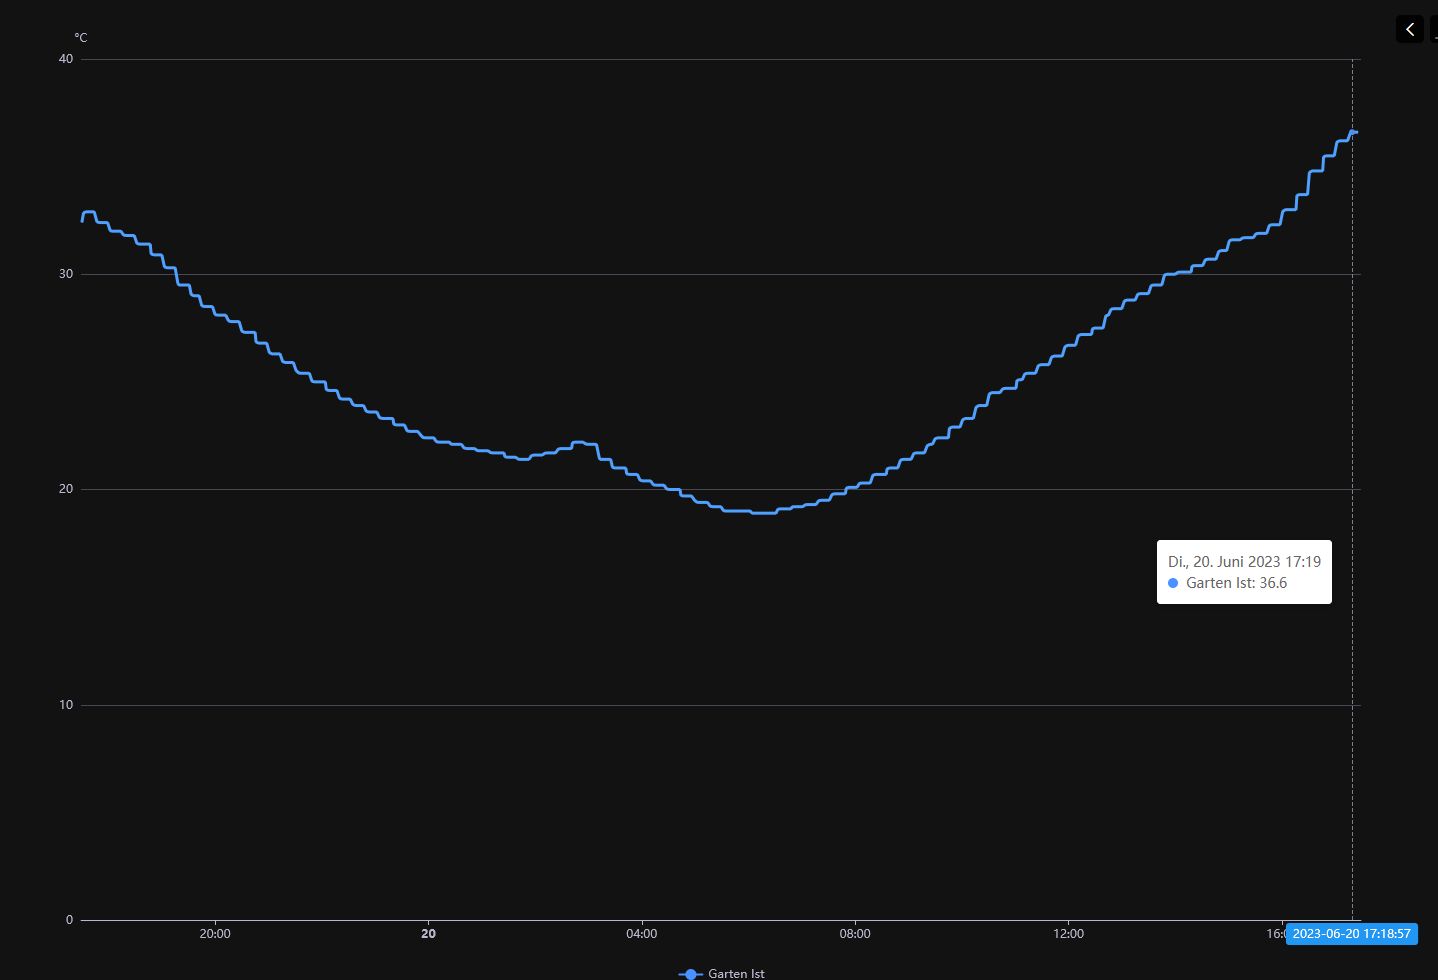This screenshot has height=980, width=1438.
Task: Click the 08:00 x-axis time label
Action: tap(855, 934)
